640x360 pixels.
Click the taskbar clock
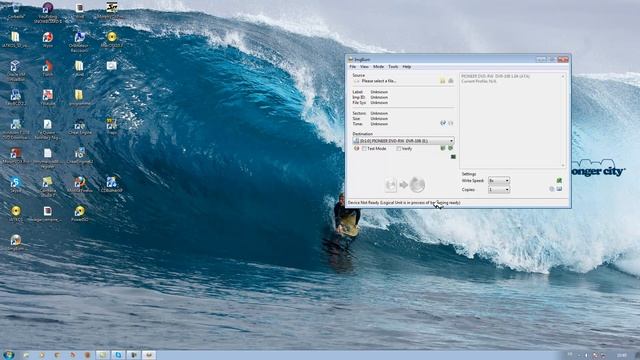pyautogui.click(x=621, y=355)
